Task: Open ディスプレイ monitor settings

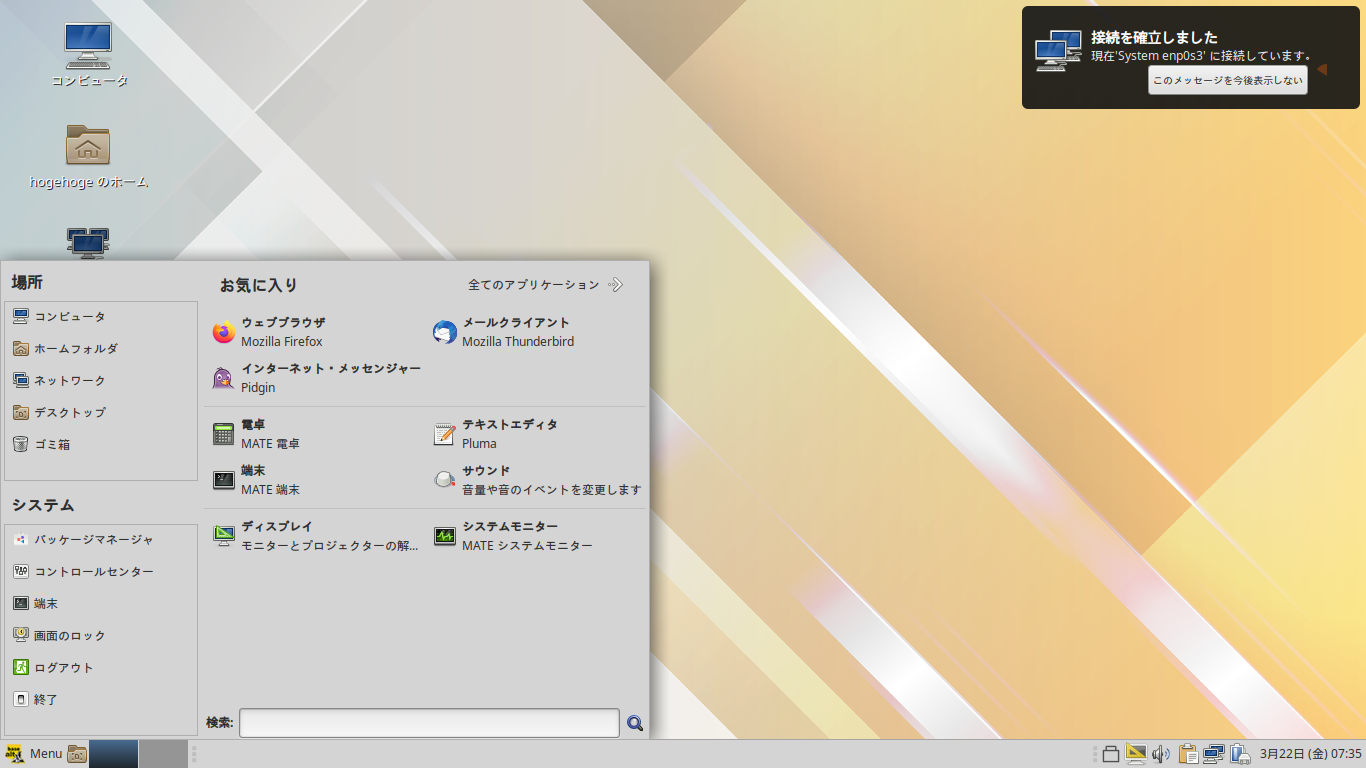Action: (316, 536)
